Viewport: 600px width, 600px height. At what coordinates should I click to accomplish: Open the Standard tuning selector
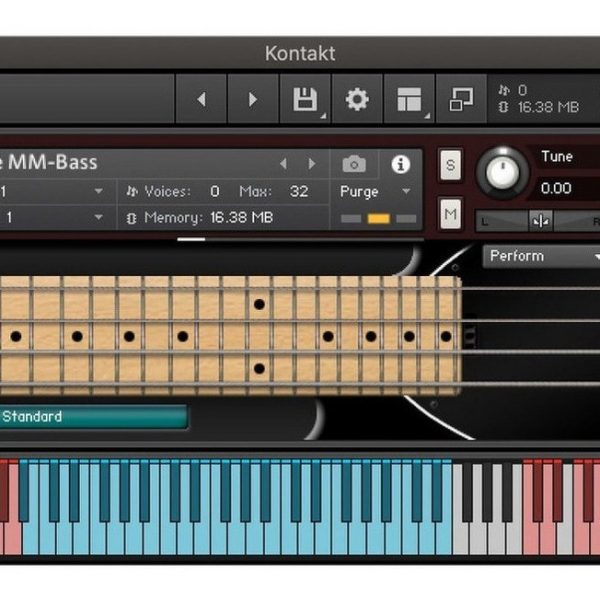[93, 416]
